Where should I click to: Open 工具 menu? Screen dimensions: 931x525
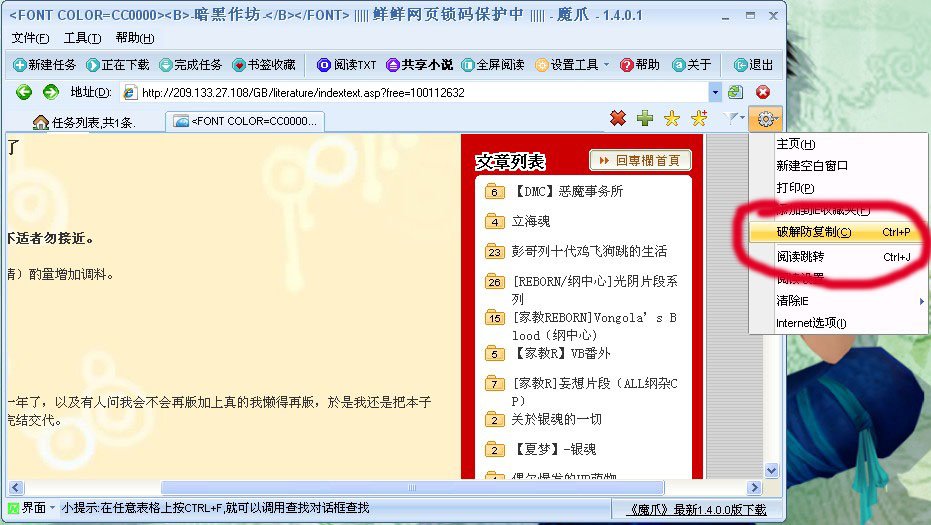83,38
